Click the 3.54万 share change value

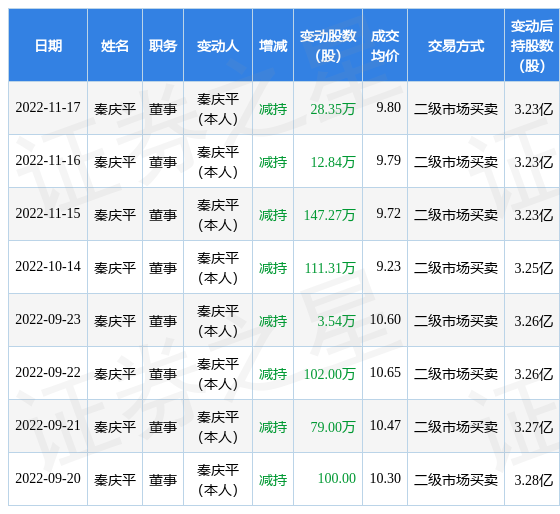click(336, 321)
